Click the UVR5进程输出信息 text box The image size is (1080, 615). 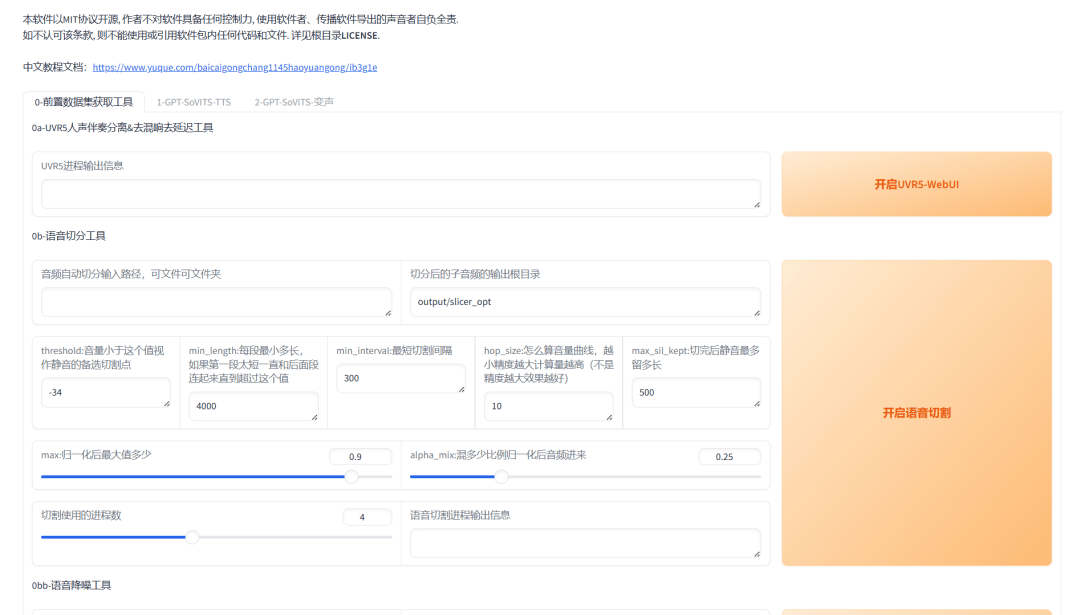pyautogui.click(x=400, y=194)
